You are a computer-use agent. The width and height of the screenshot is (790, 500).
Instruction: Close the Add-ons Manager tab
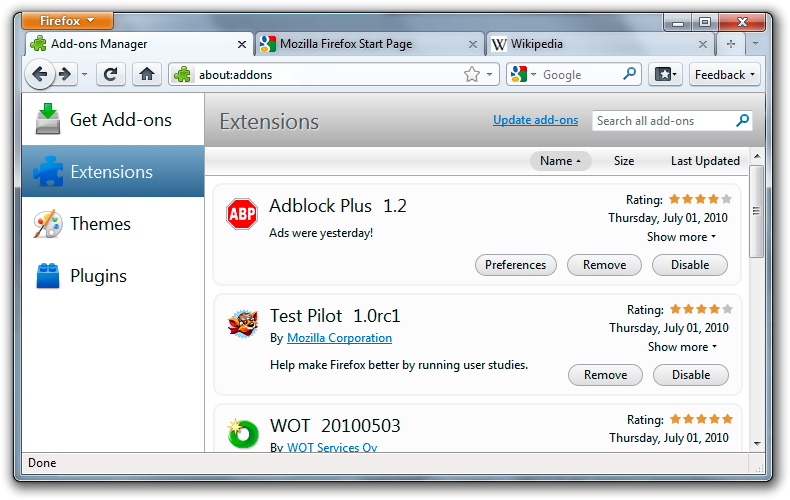242,44
